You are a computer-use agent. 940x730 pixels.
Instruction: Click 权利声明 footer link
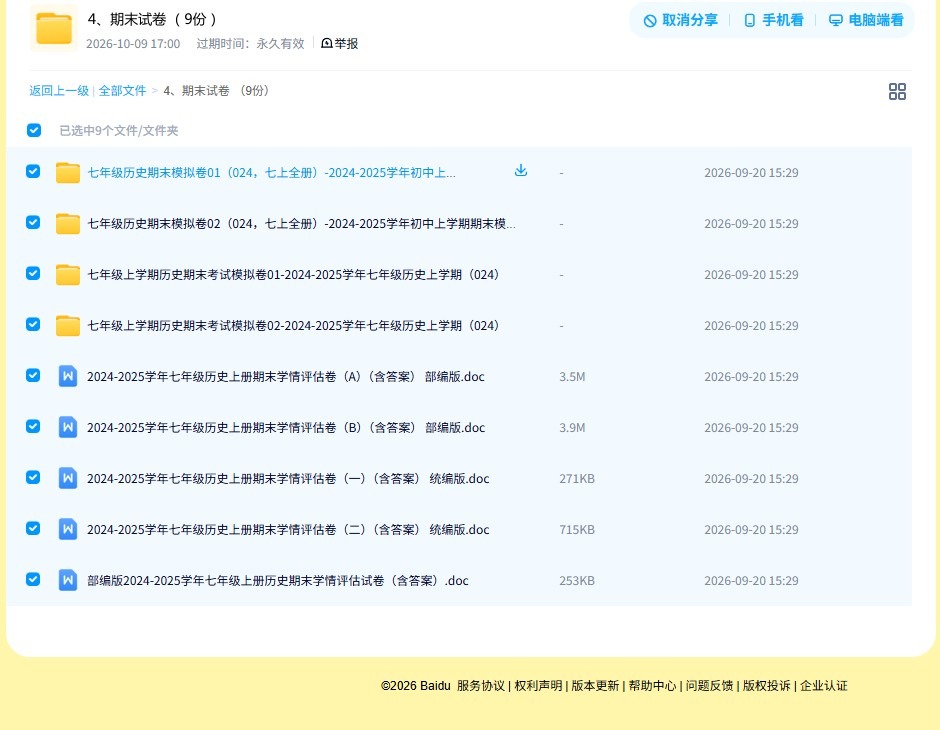click(538, 686)
